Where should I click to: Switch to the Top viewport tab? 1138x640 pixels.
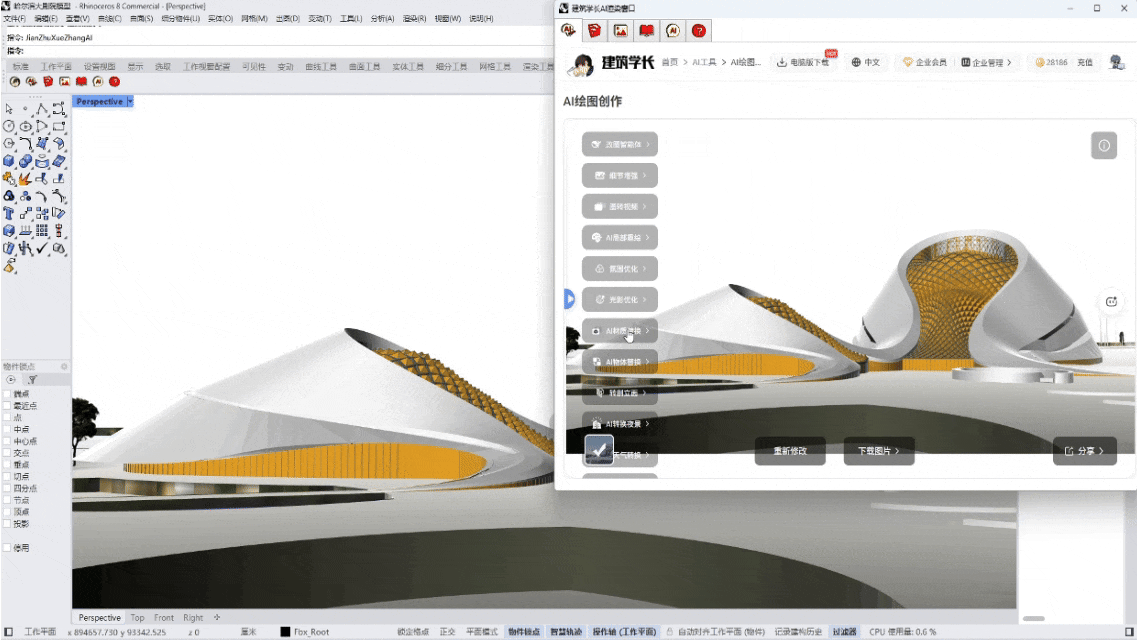pos(137,618)
